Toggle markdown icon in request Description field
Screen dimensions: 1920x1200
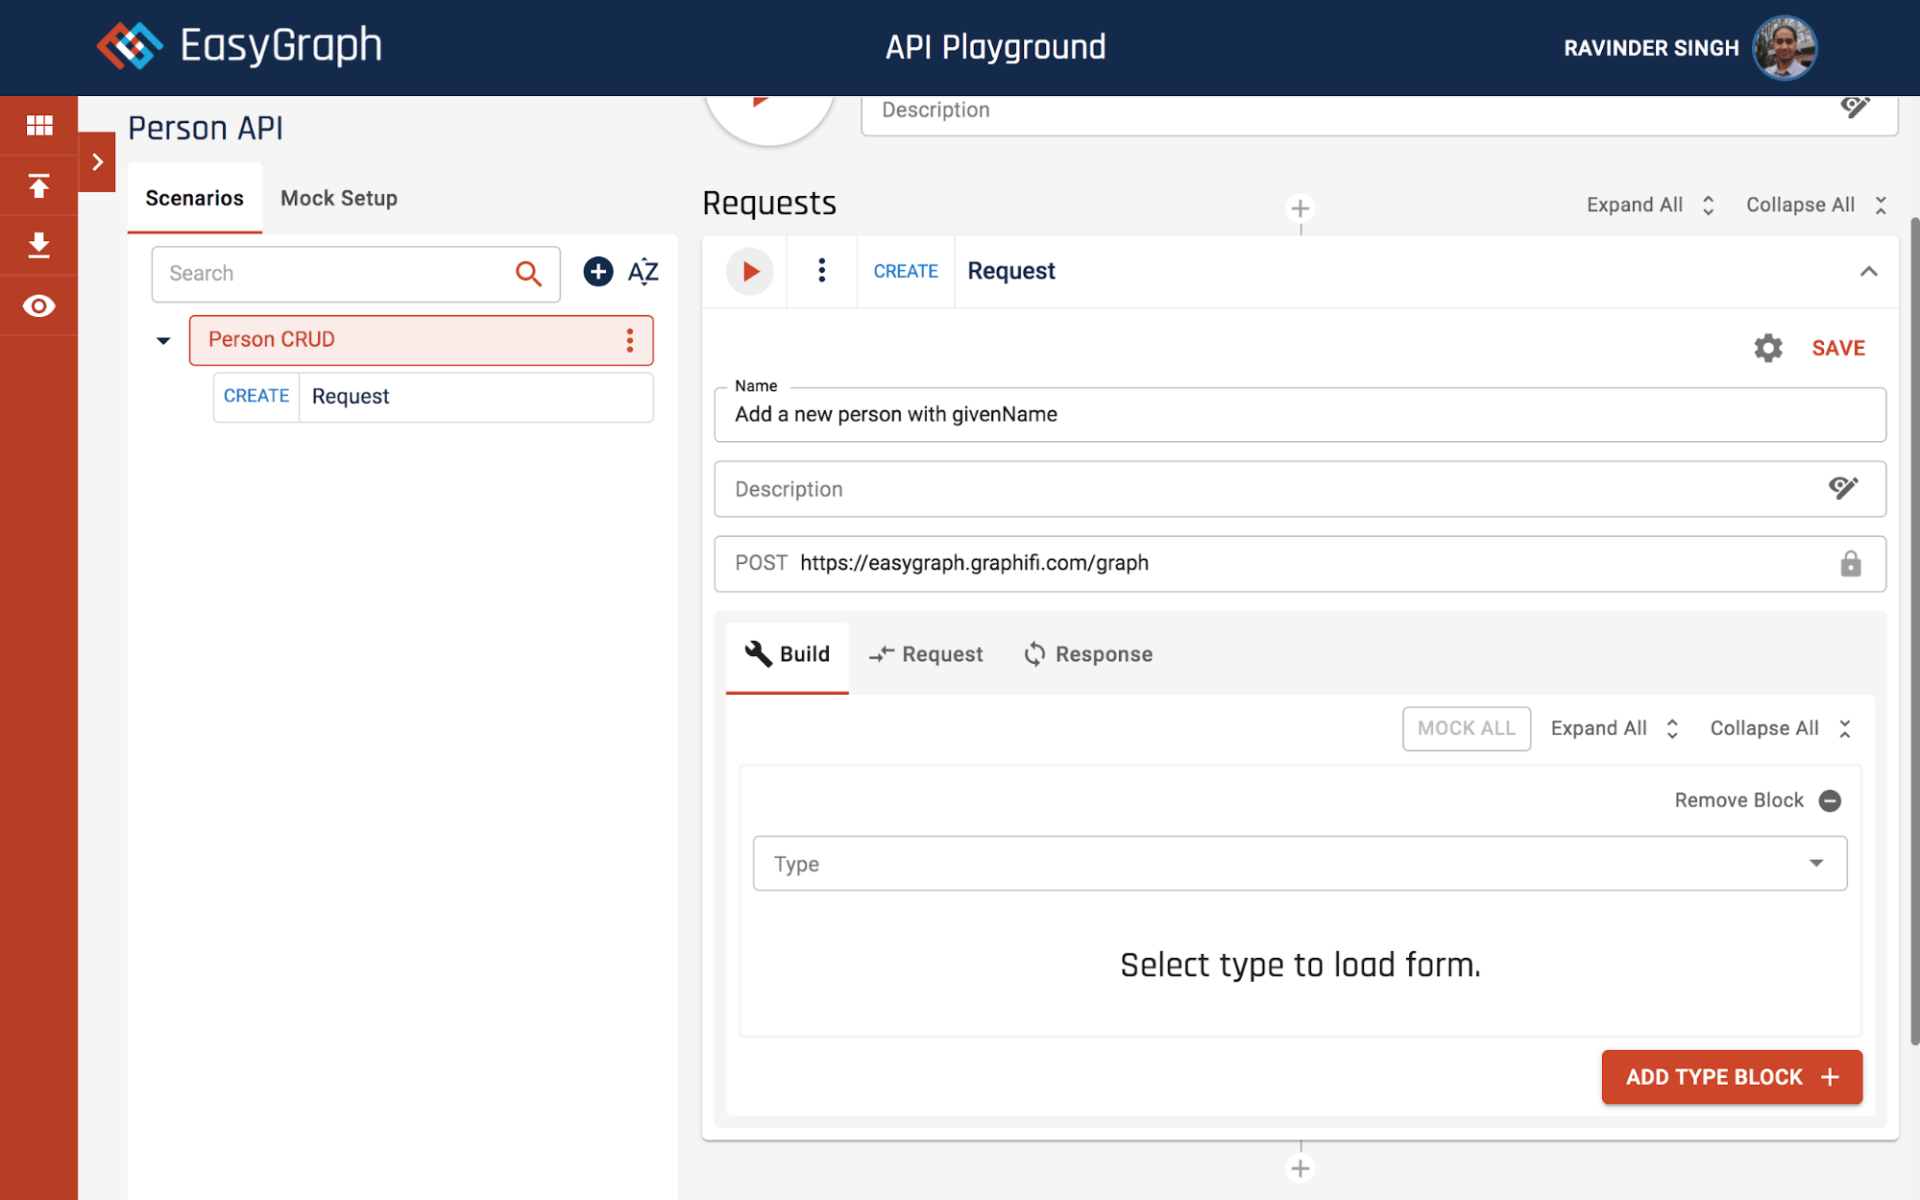point(1843,488)
